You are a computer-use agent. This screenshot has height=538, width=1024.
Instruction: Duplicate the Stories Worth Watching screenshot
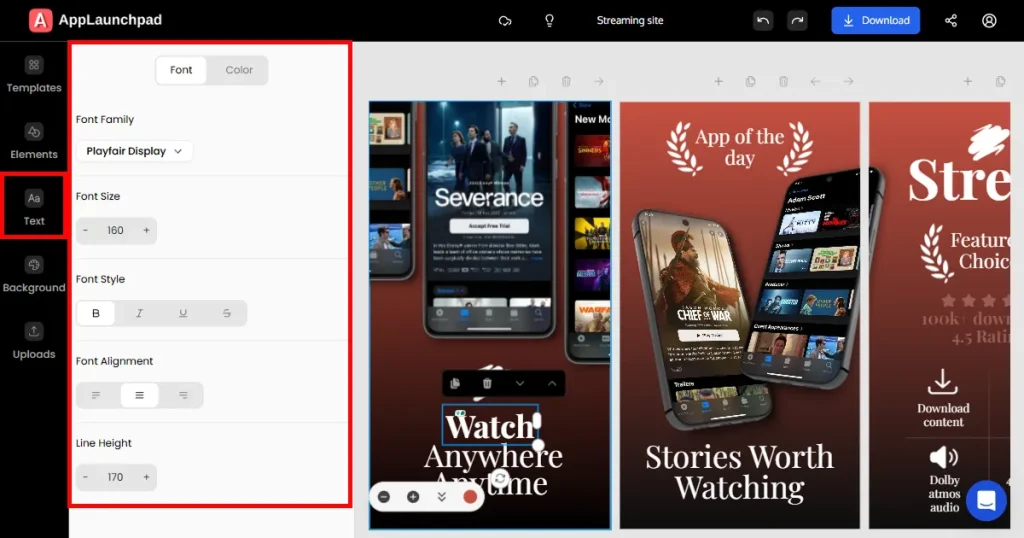[750, 82]
